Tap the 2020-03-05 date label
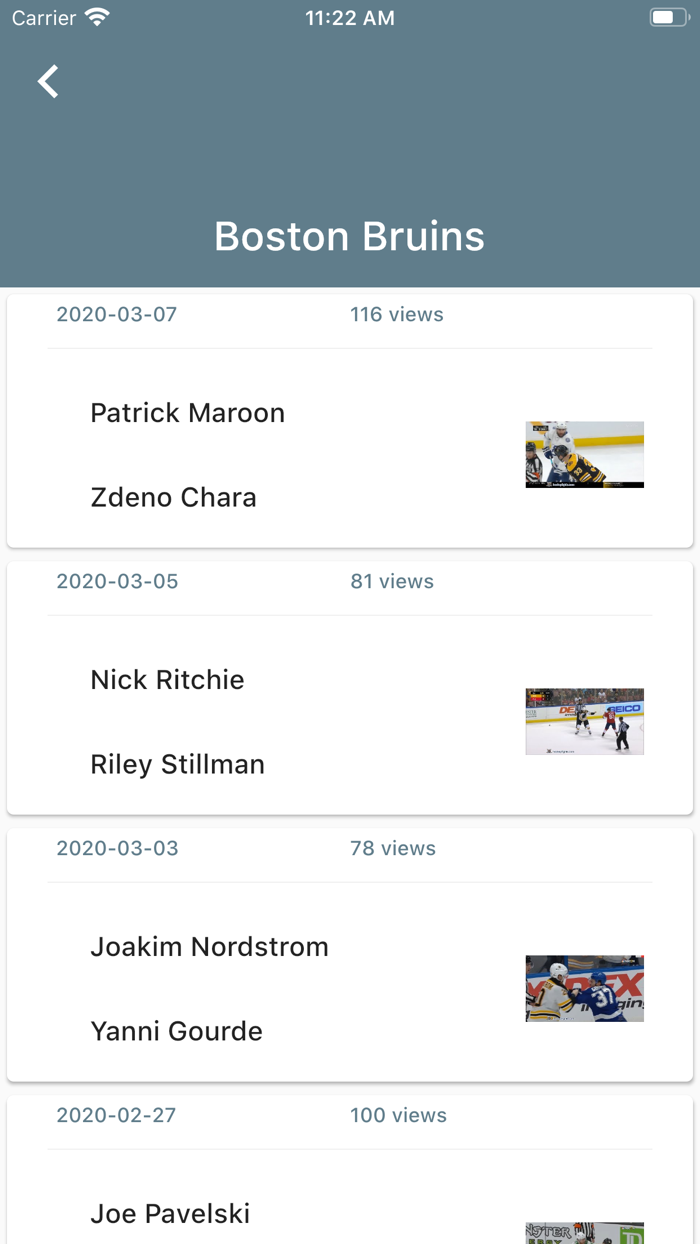The image size is (700, 1244). click(116, 581)
